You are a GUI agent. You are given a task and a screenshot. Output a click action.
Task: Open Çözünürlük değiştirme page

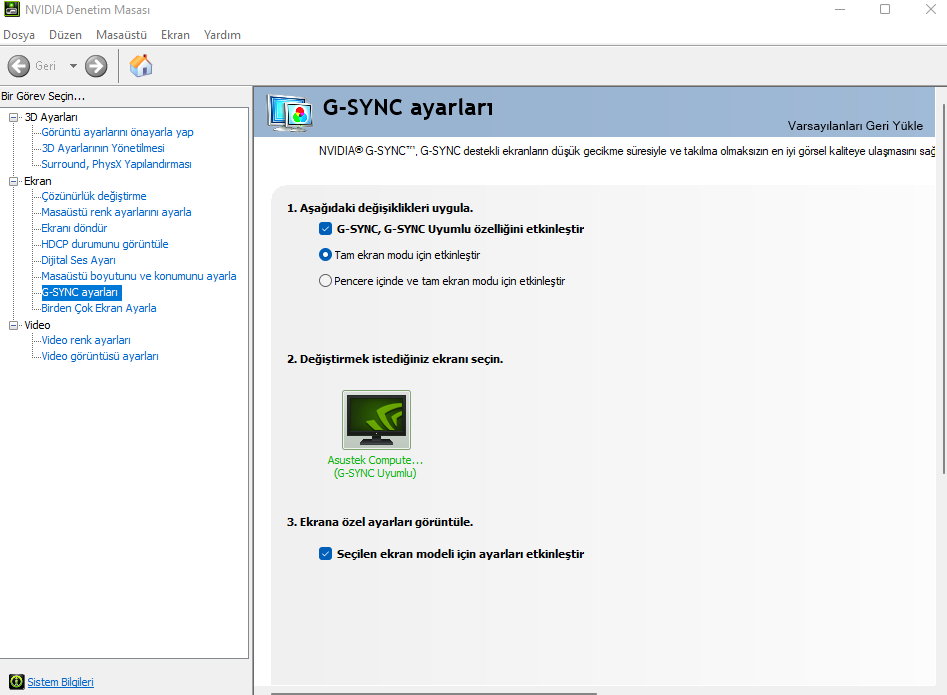click(94, 196)
